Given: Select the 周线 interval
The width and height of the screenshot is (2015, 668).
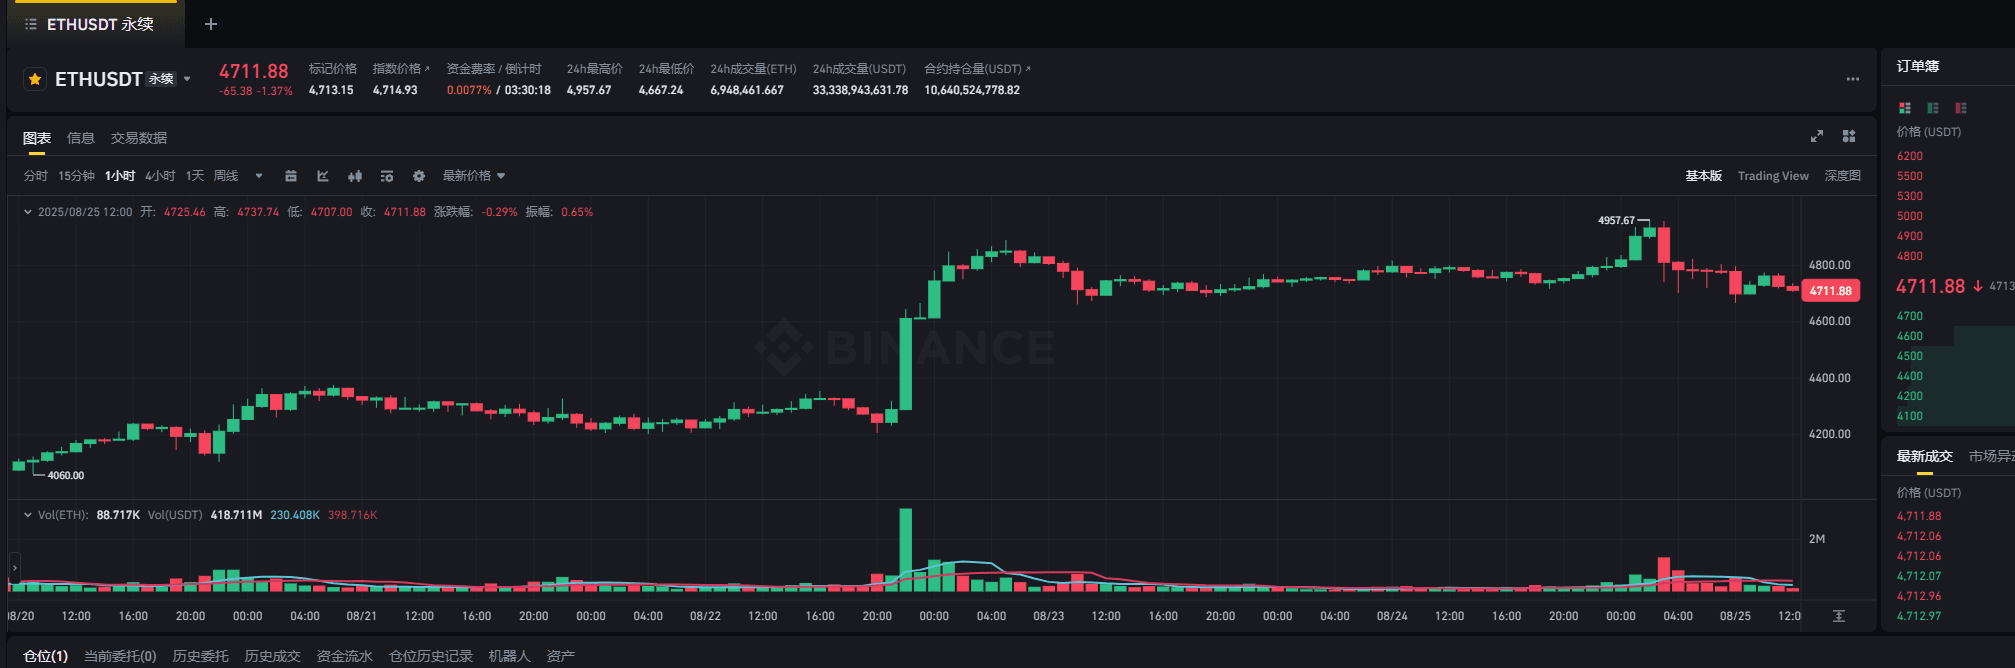Looking at the screenshot, I should [226, 176].
